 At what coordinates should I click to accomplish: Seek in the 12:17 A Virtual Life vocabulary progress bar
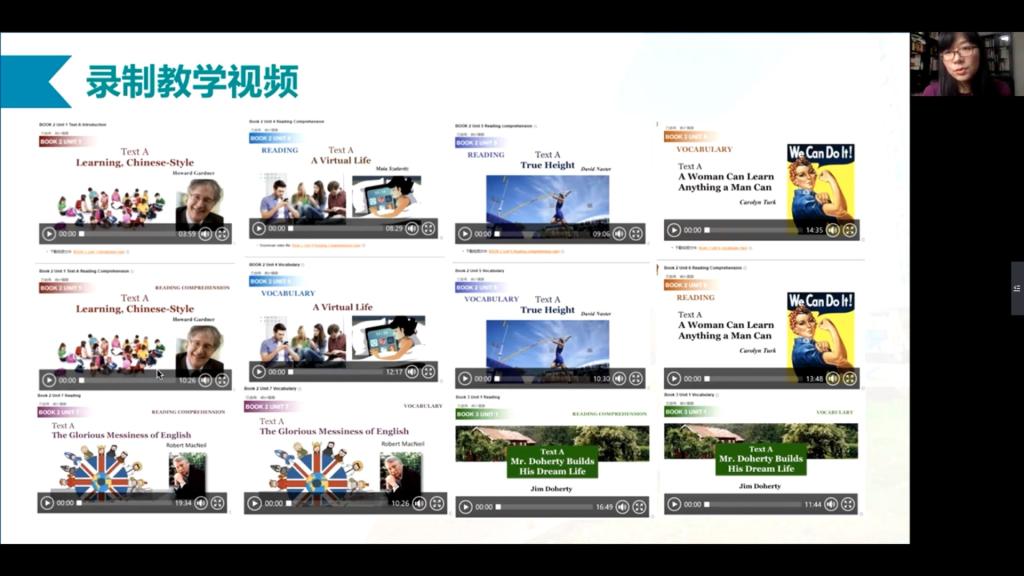(x=336, y=372)
